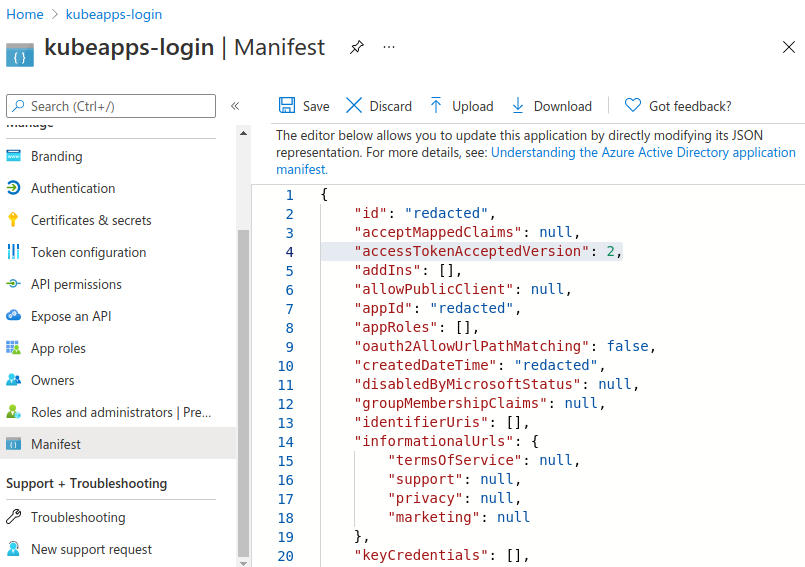Click the New support request icon
Viewport: 805px width, 567px height.
coord(14,549)
